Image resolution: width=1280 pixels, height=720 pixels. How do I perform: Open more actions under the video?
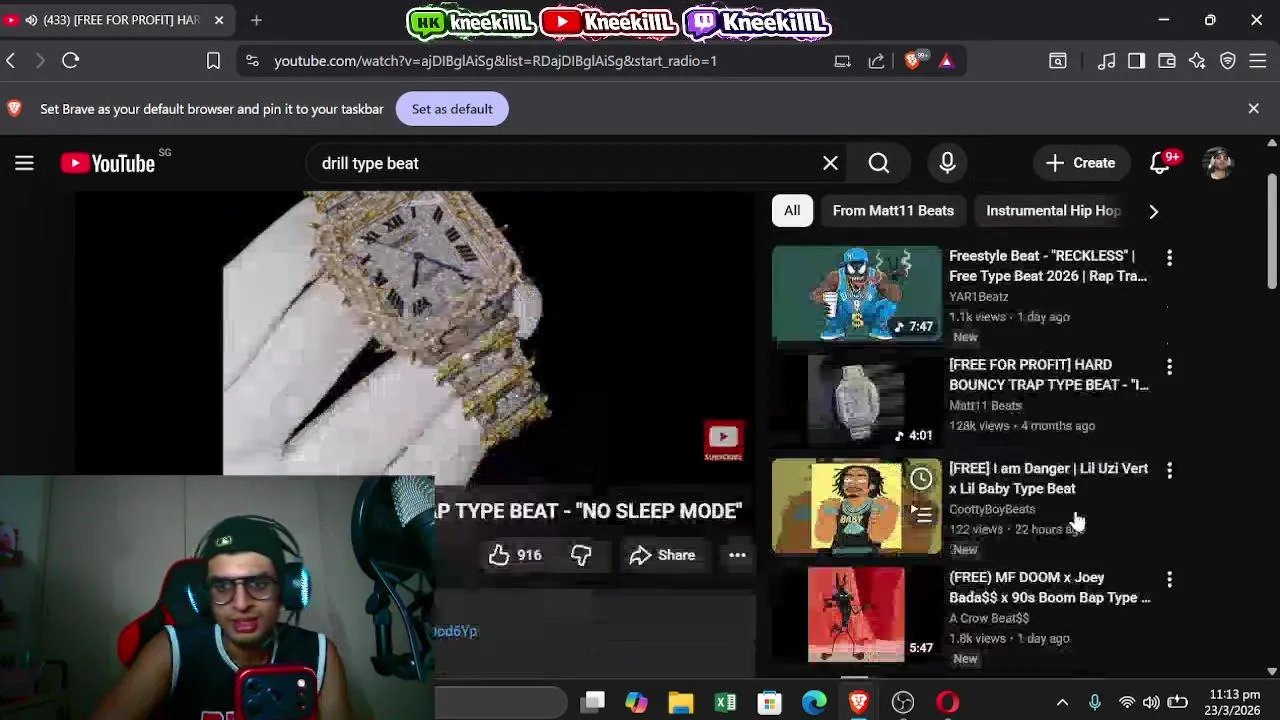point(737,555)
